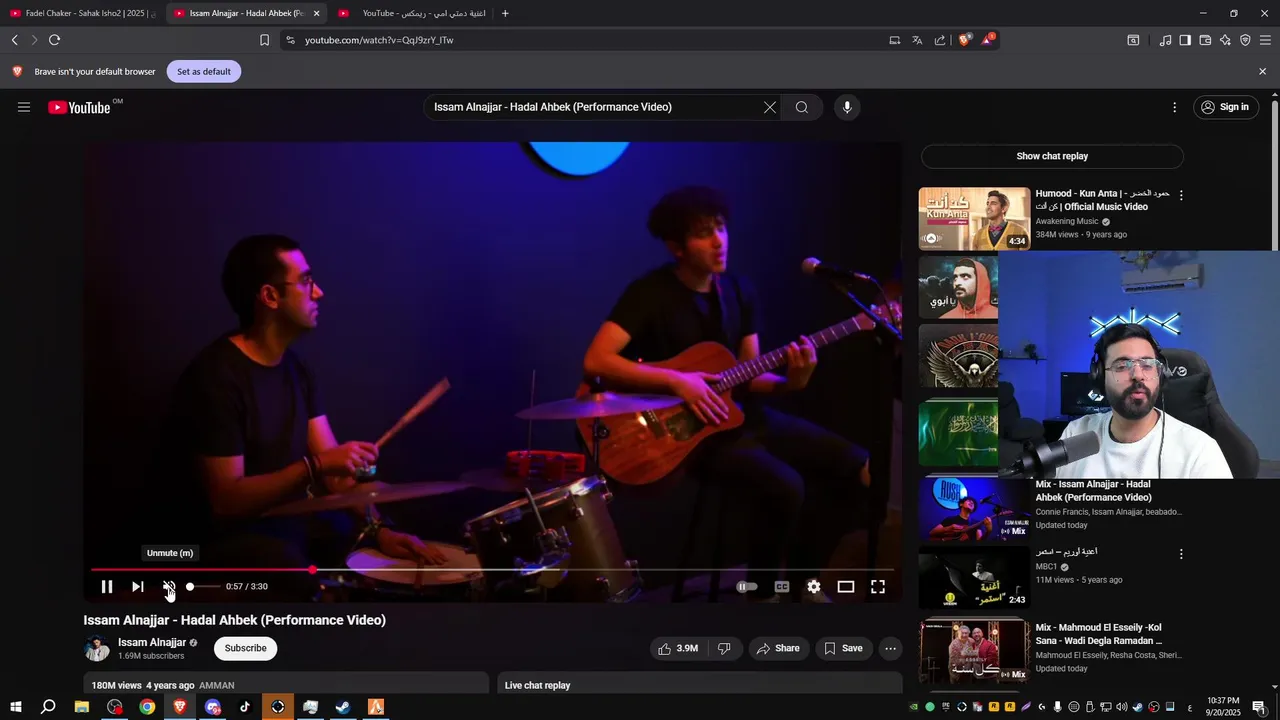Skip to next video in player
Image resolution: width=1280 pixels, height=720 pixels.
pyautogui.click(x=138, y=587)
